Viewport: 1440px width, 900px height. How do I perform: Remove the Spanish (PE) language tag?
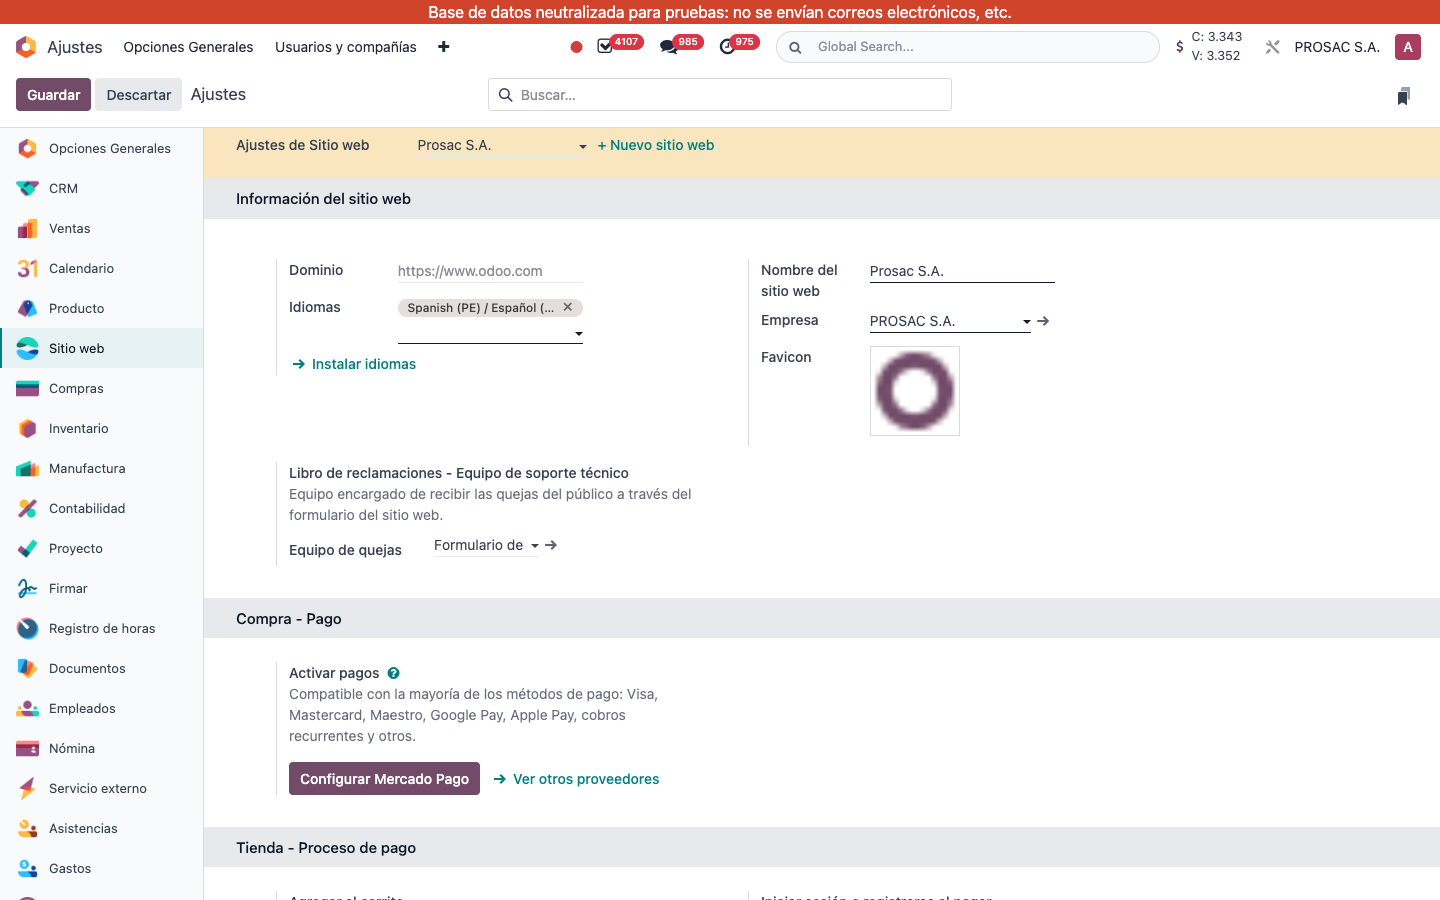pos(568,307)
